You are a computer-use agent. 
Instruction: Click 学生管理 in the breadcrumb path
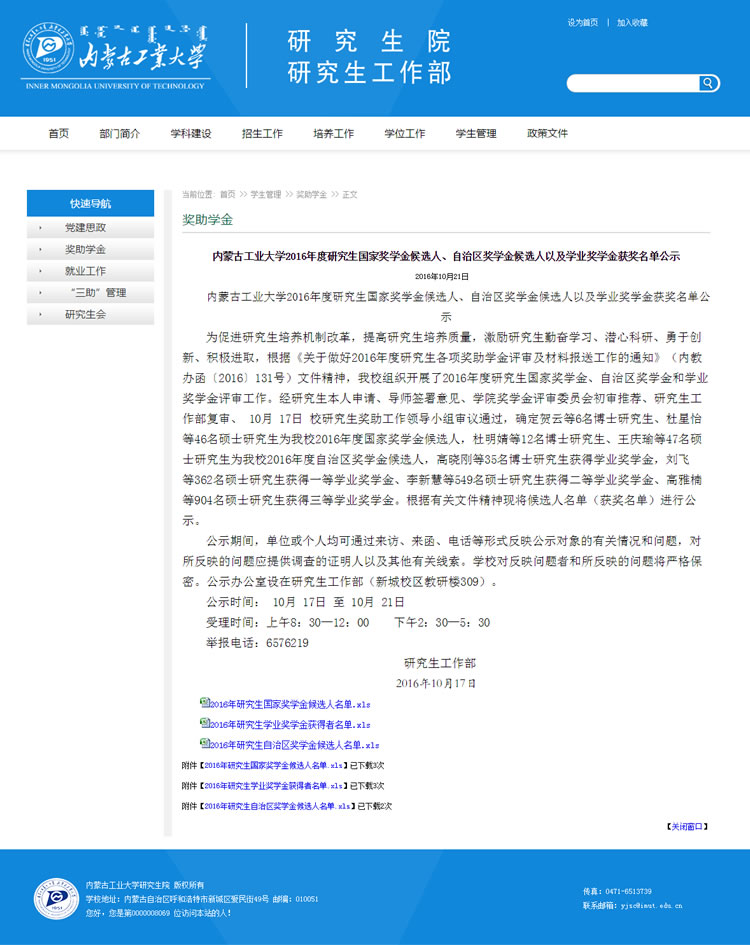tap(265, 195)
